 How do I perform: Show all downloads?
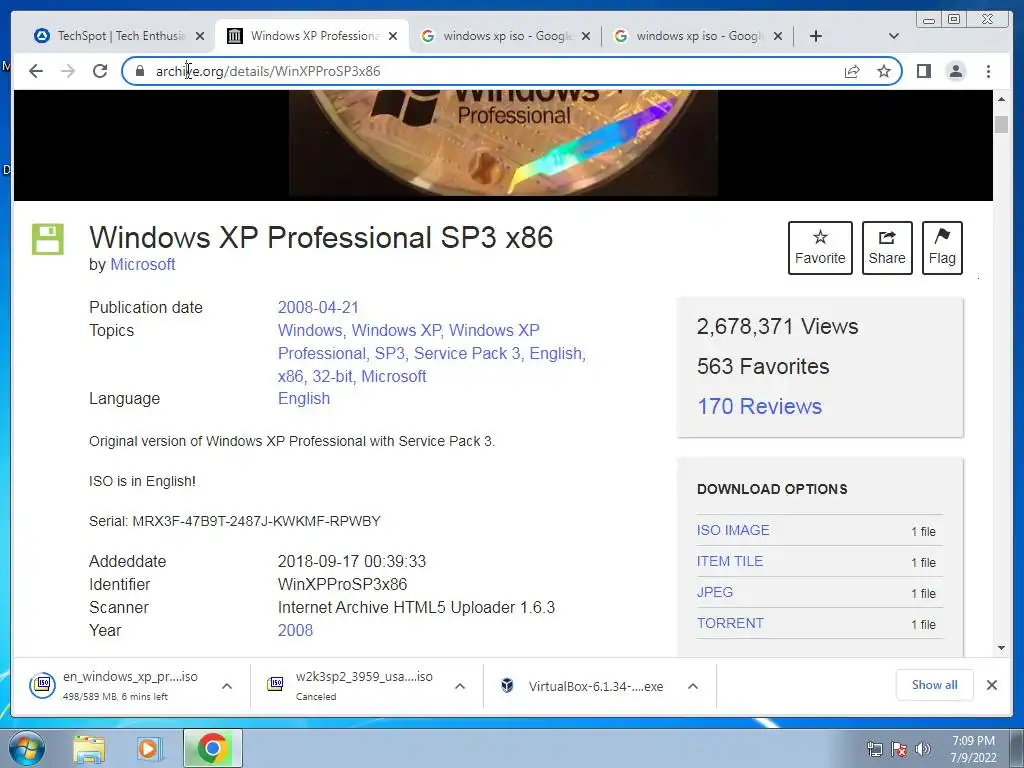click(x=935, y=685)
